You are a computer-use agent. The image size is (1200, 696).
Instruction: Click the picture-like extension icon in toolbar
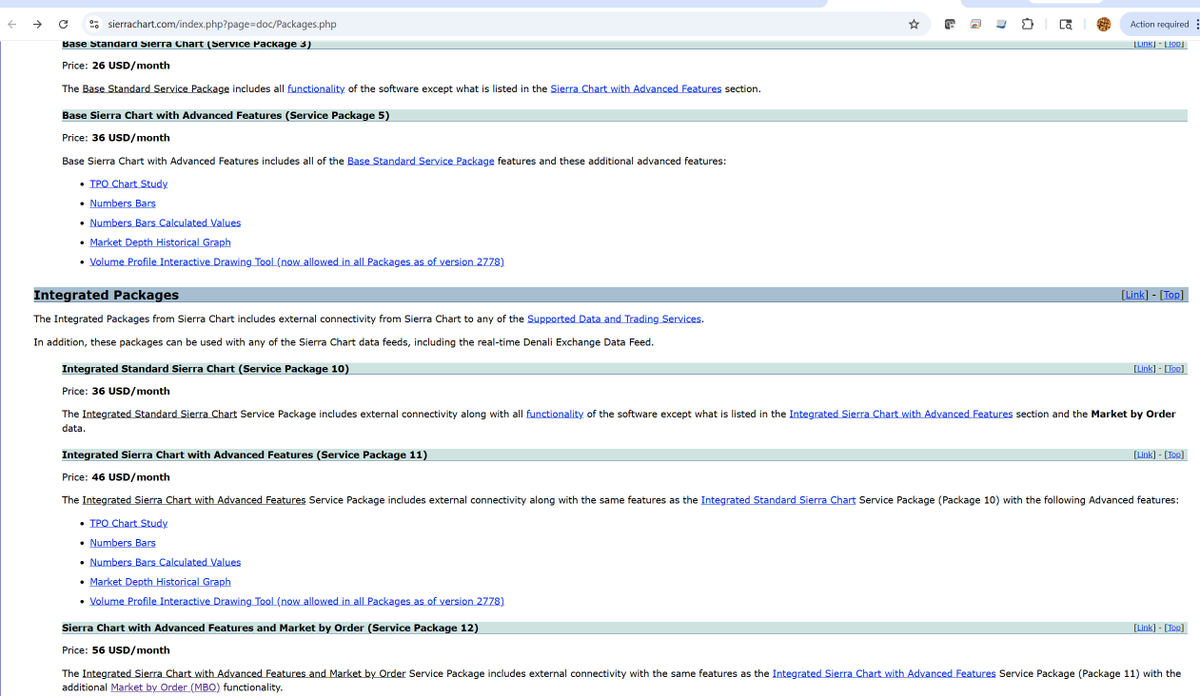[x=976, y=24]
